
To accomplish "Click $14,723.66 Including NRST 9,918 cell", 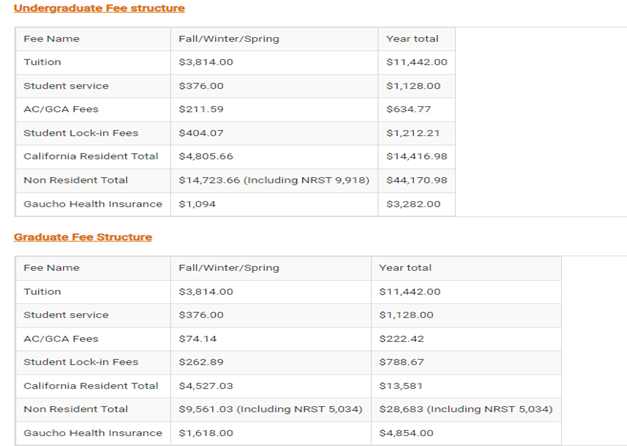I will point(274,180).
